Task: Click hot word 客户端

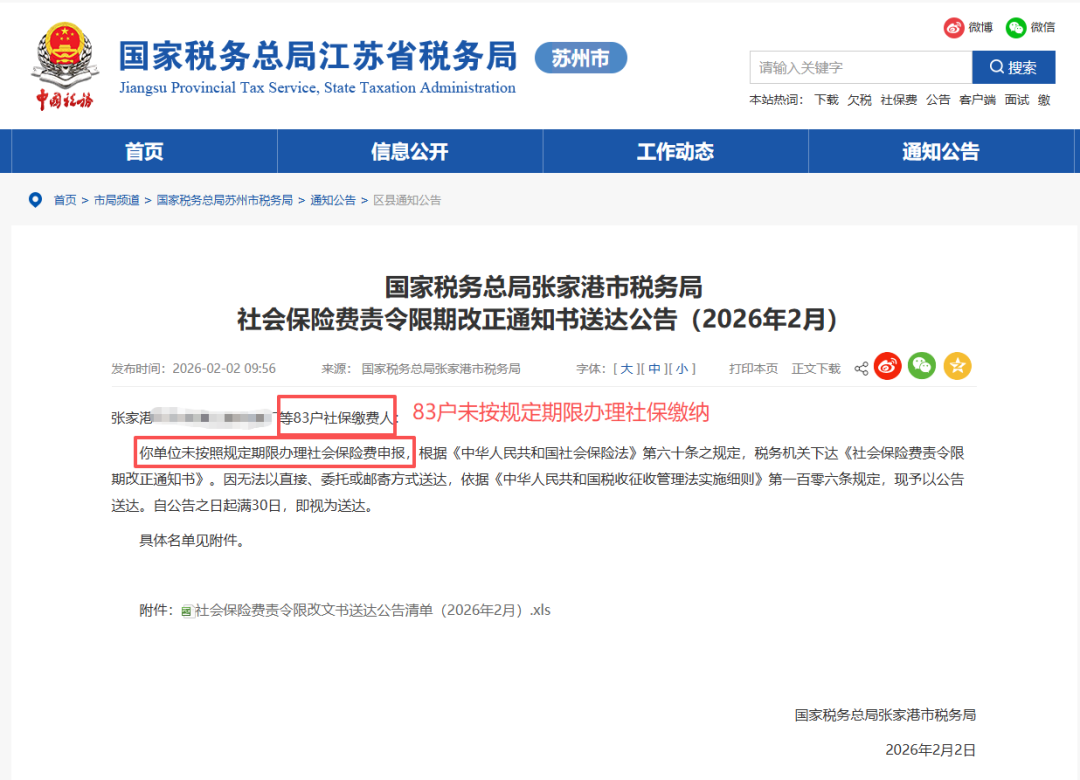Action: pos(977,100)
